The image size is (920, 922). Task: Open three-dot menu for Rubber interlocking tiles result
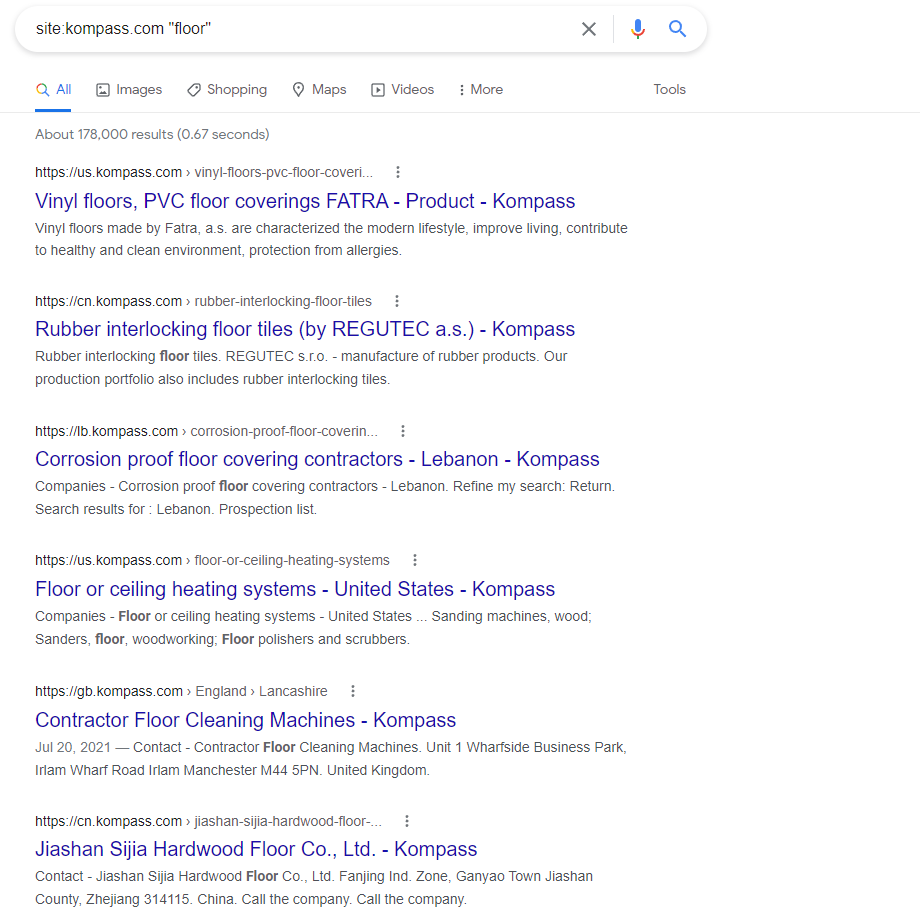click(x=397, y=301)
